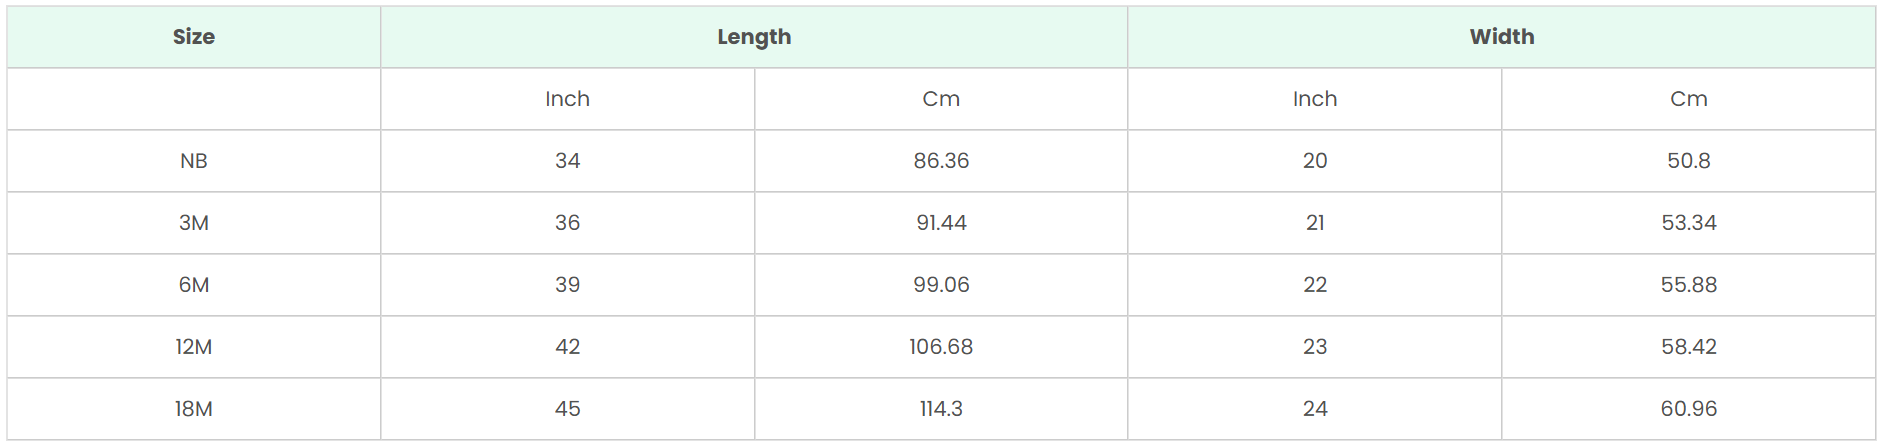
Task: Click the Size column header
Action: coord(194,37)
